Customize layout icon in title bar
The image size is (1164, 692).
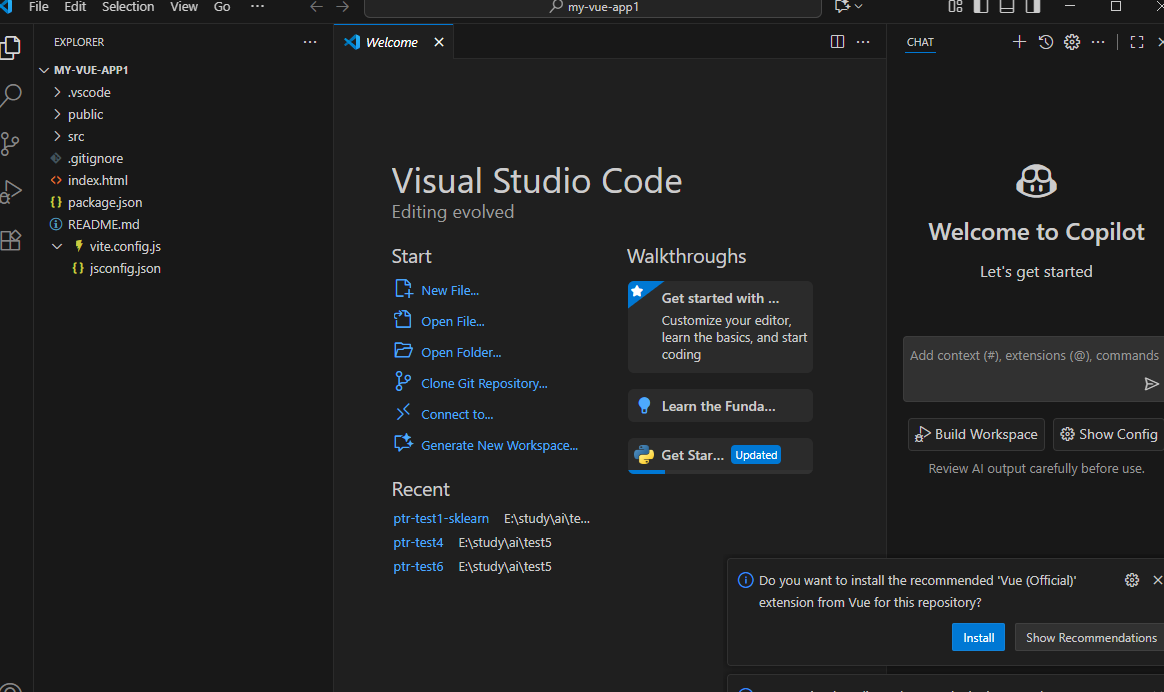click(955, 7)
